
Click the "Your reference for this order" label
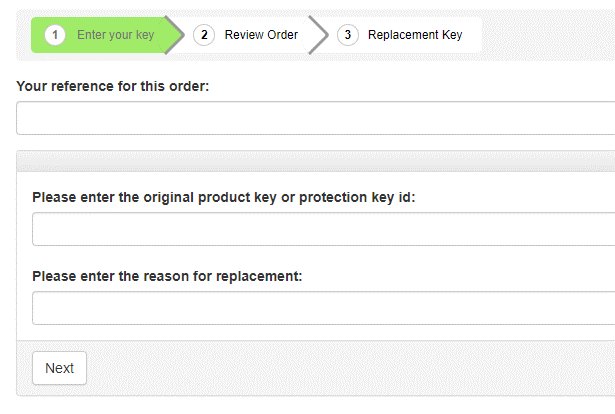(112, 86)
